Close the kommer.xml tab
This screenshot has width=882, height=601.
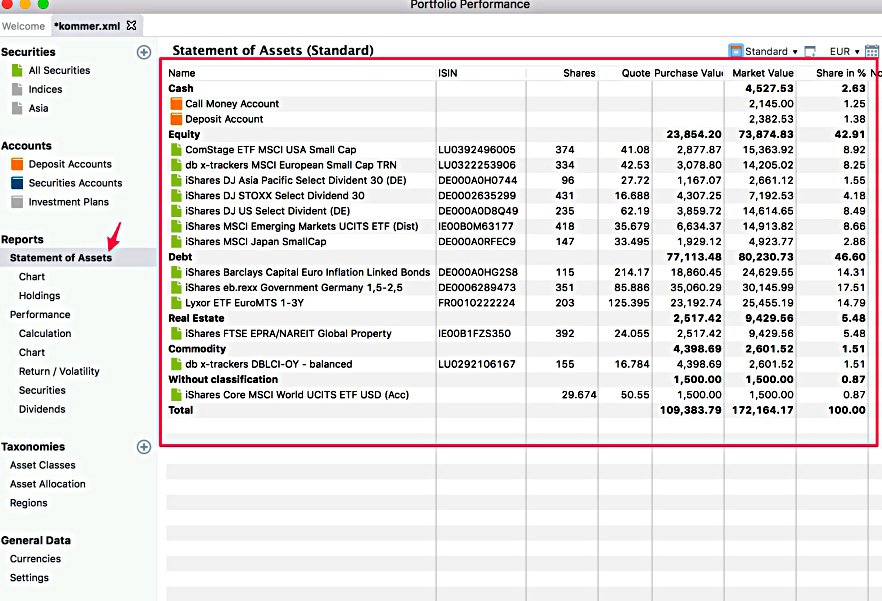coord(132,25)
